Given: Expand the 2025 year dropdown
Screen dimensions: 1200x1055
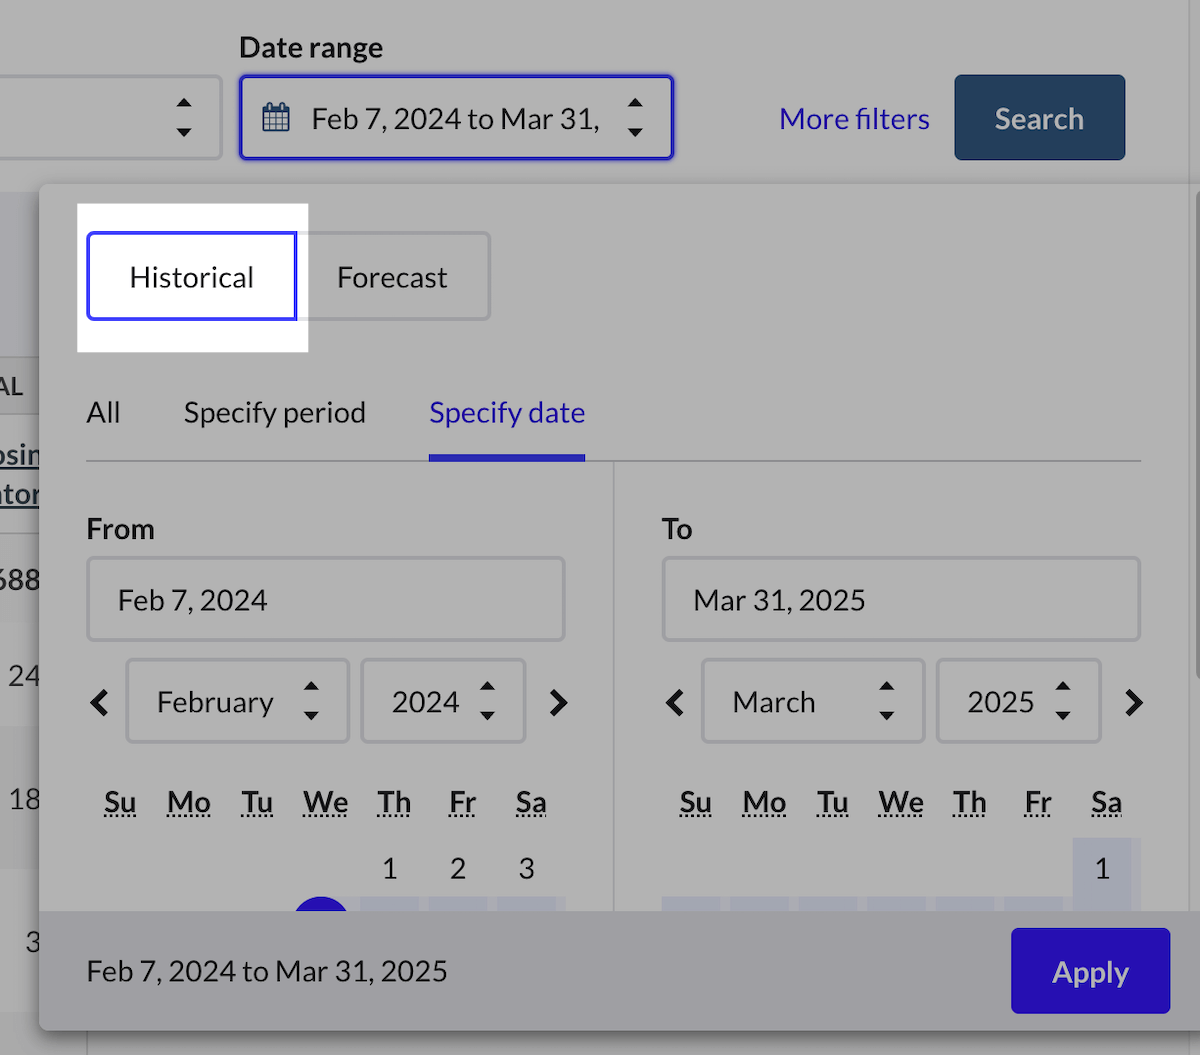Looking at the screenshot, I should point(1018,701).
